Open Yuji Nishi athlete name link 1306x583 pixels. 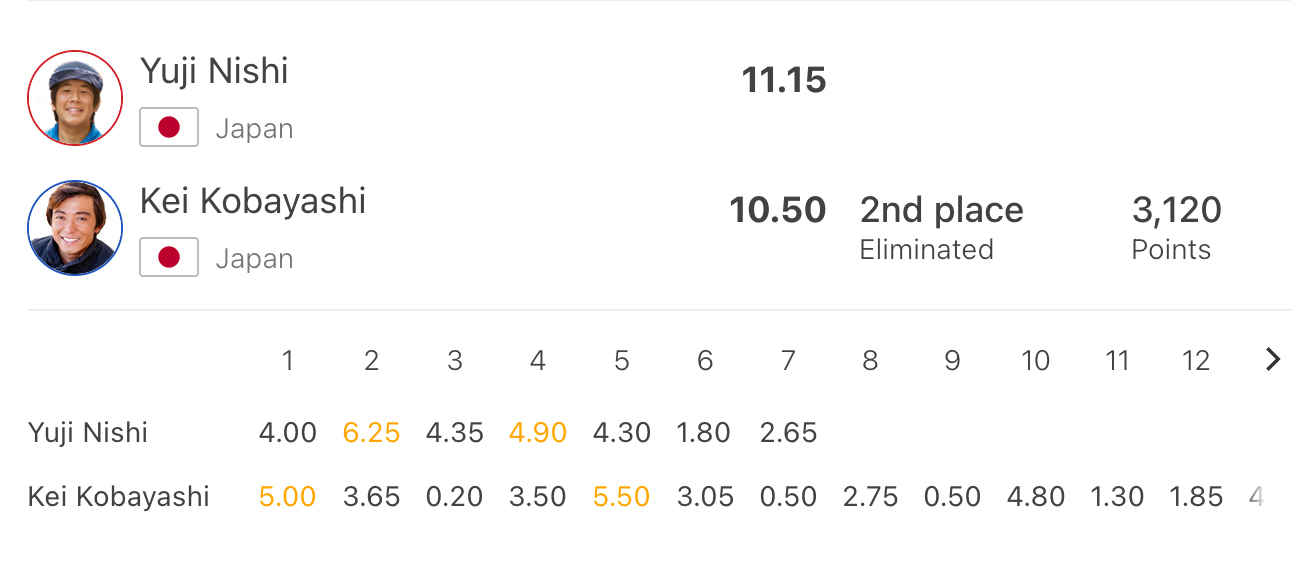[214, 71]
